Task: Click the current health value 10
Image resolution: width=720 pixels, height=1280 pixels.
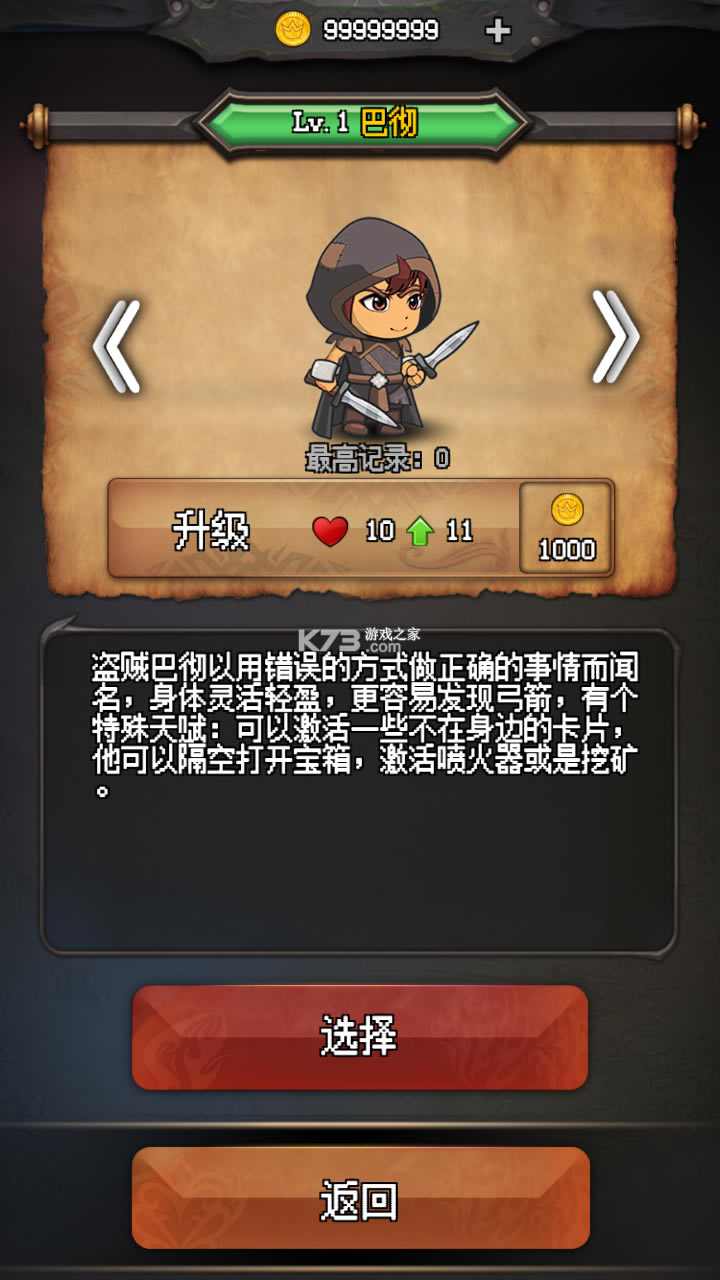Action: pyautogui.click(x=379, y=531)
